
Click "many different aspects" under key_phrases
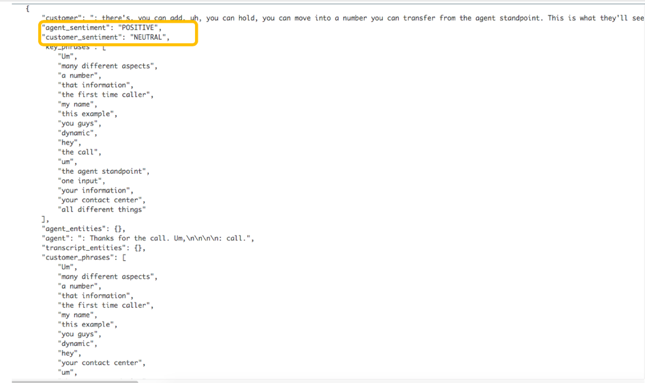(108, 66)
